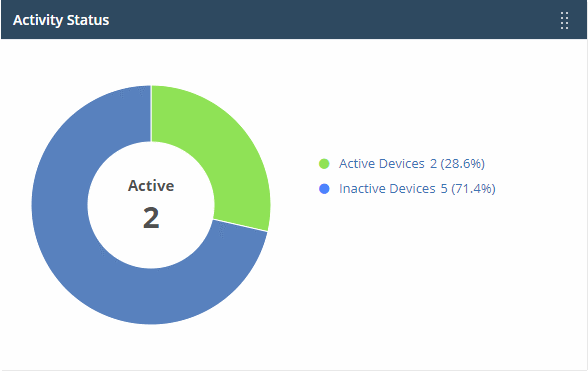Screen dimensions: 588x371
Task: Click the word Devices in the Inactive legend row
Action: tap(413, 188)
